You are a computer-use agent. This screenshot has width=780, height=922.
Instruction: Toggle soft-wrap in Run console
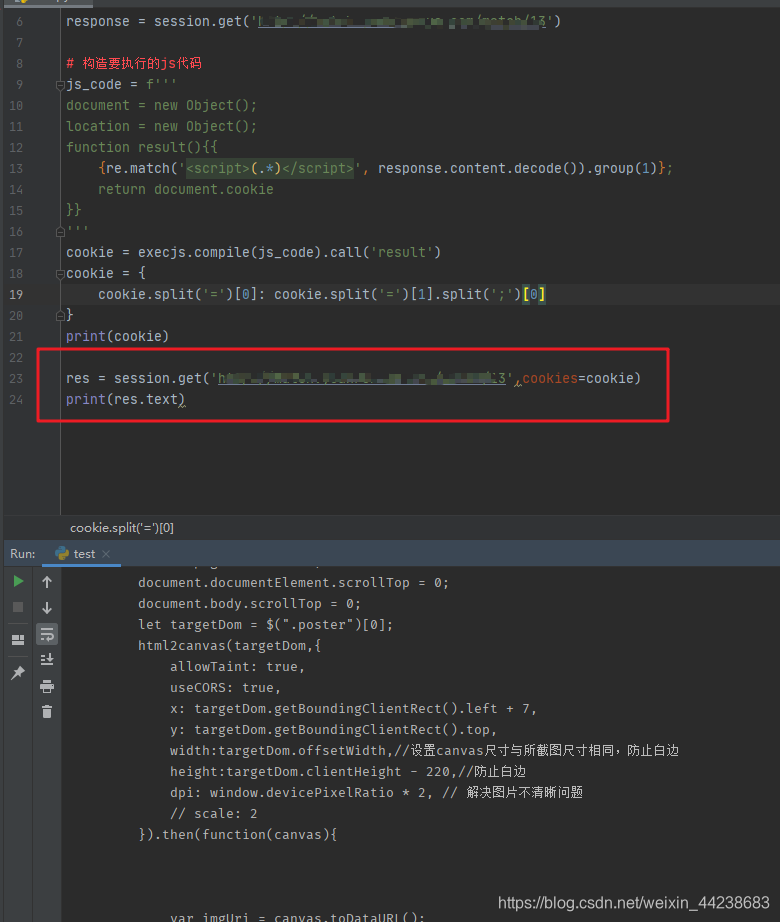tap(47, 634)
